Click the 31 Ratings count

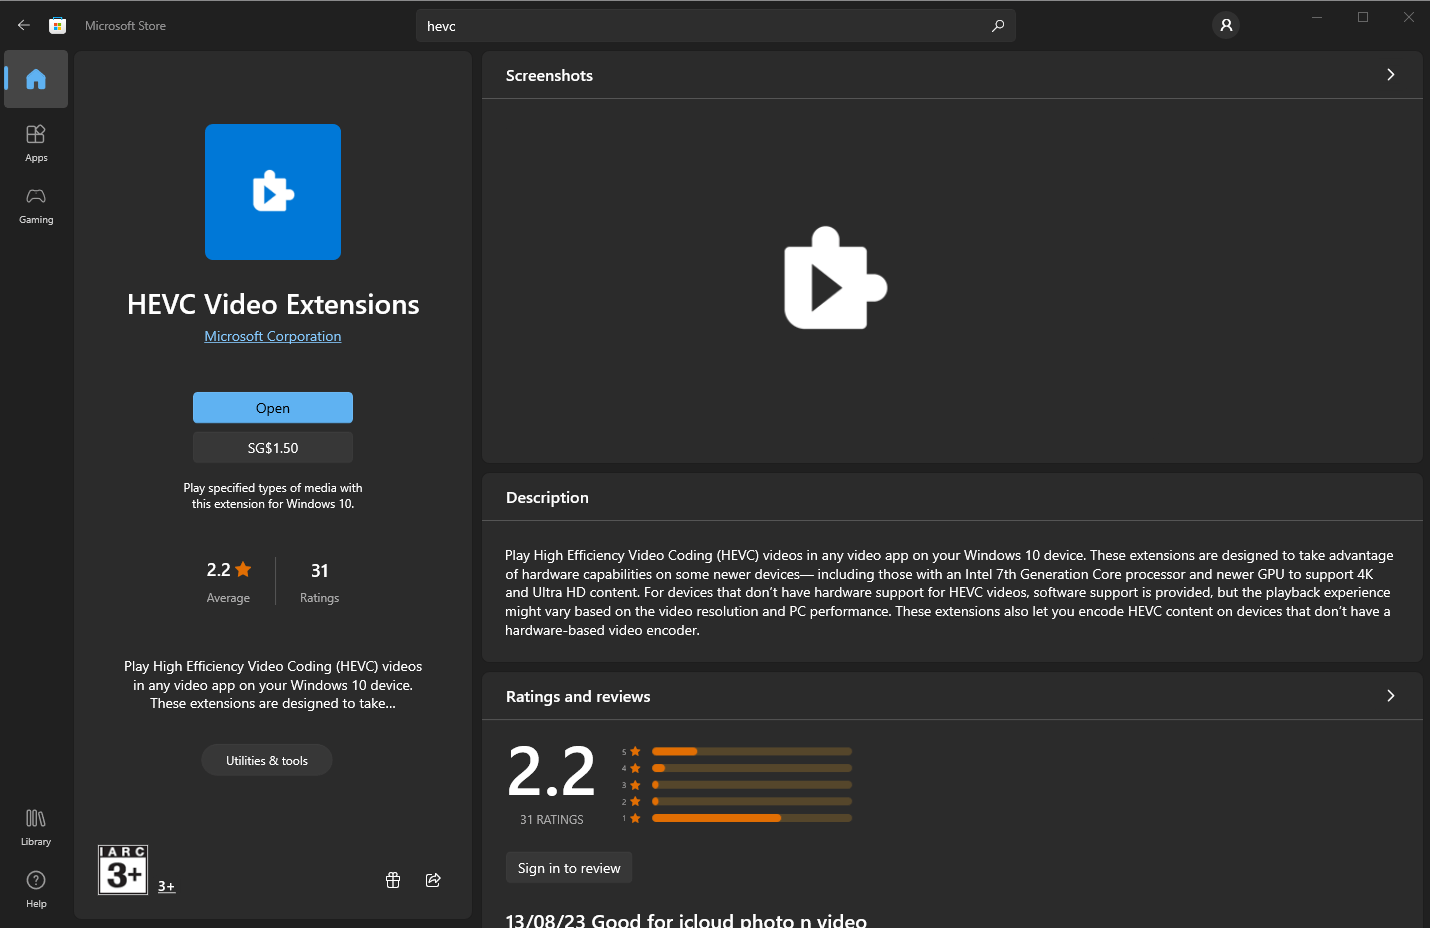pyautogui.click(x=320, y=581)
